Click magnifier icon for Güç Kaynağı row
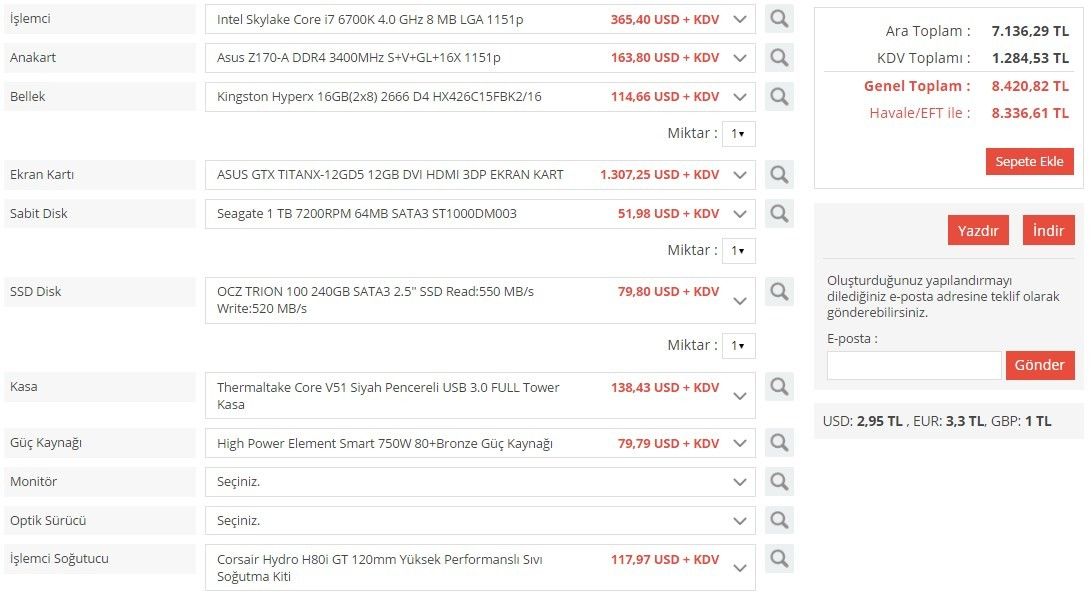The width and height of the screenshot is (1091, 599). (779, 443)
